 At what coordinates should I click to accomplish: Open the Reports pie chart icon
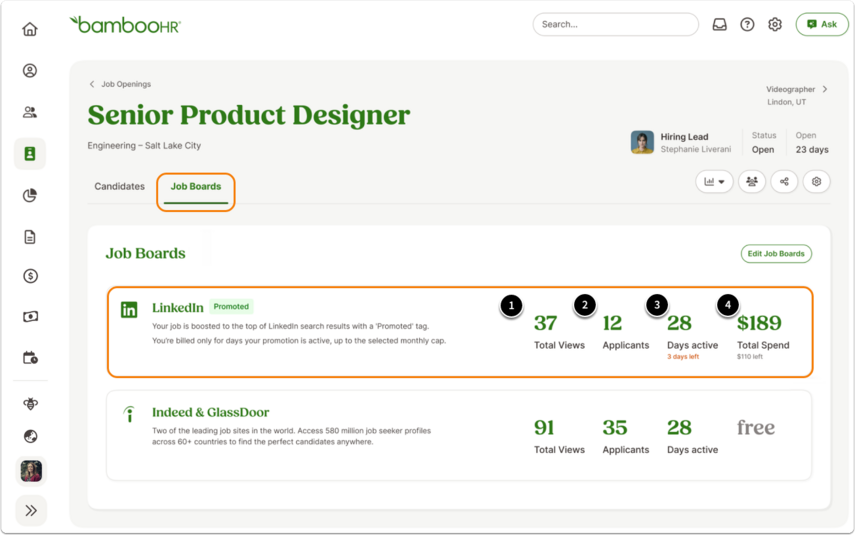[30, 195]
